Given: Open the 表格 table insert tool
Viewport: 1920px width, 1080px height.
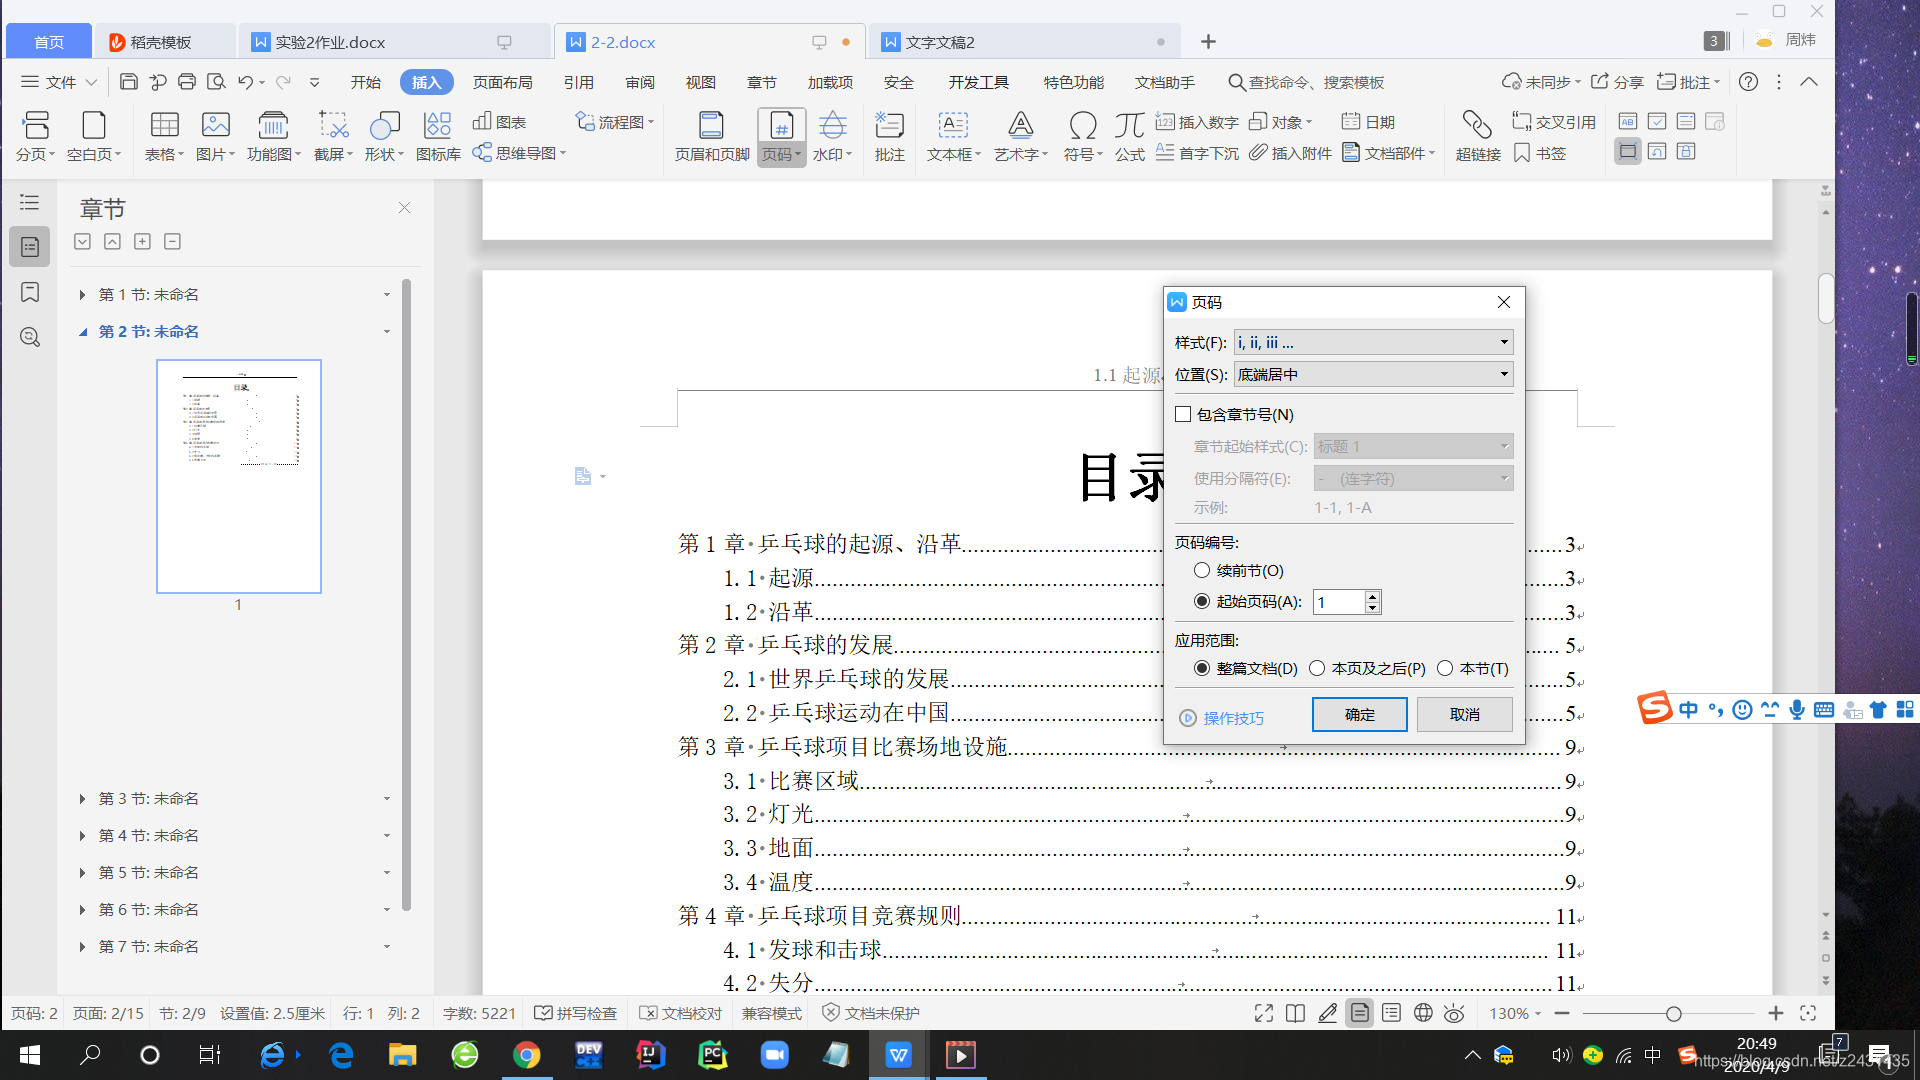Looking at the screenshot, I should (x=164, y=136).
